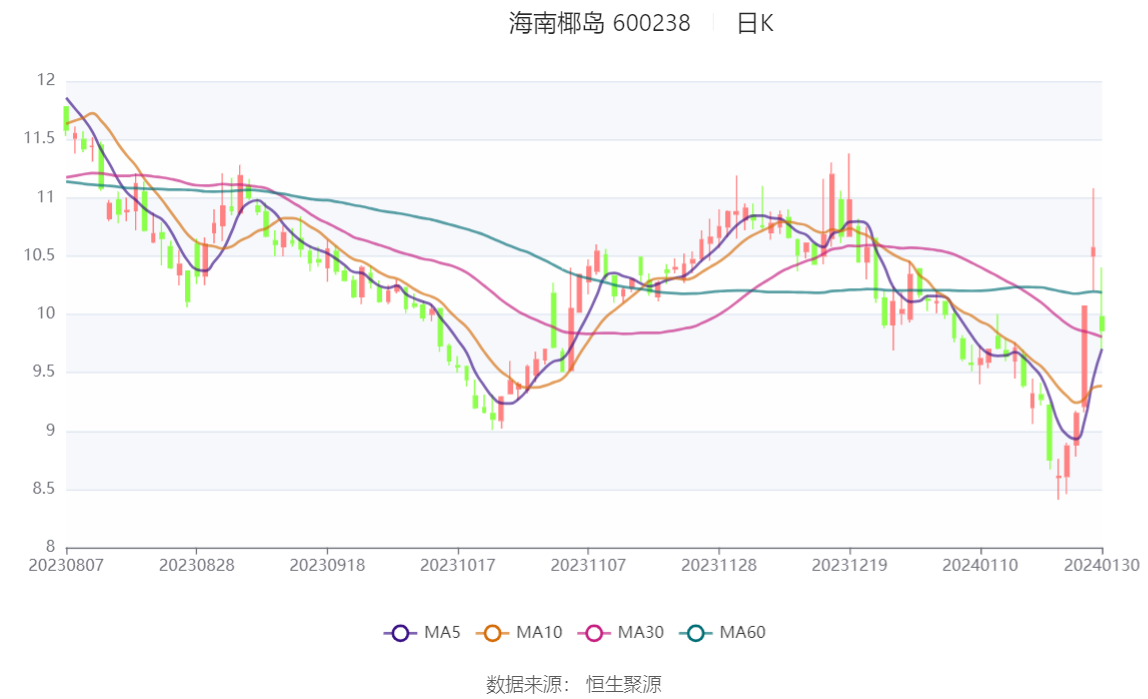Click the 11.5 price axis label

(x=39, y=138)
